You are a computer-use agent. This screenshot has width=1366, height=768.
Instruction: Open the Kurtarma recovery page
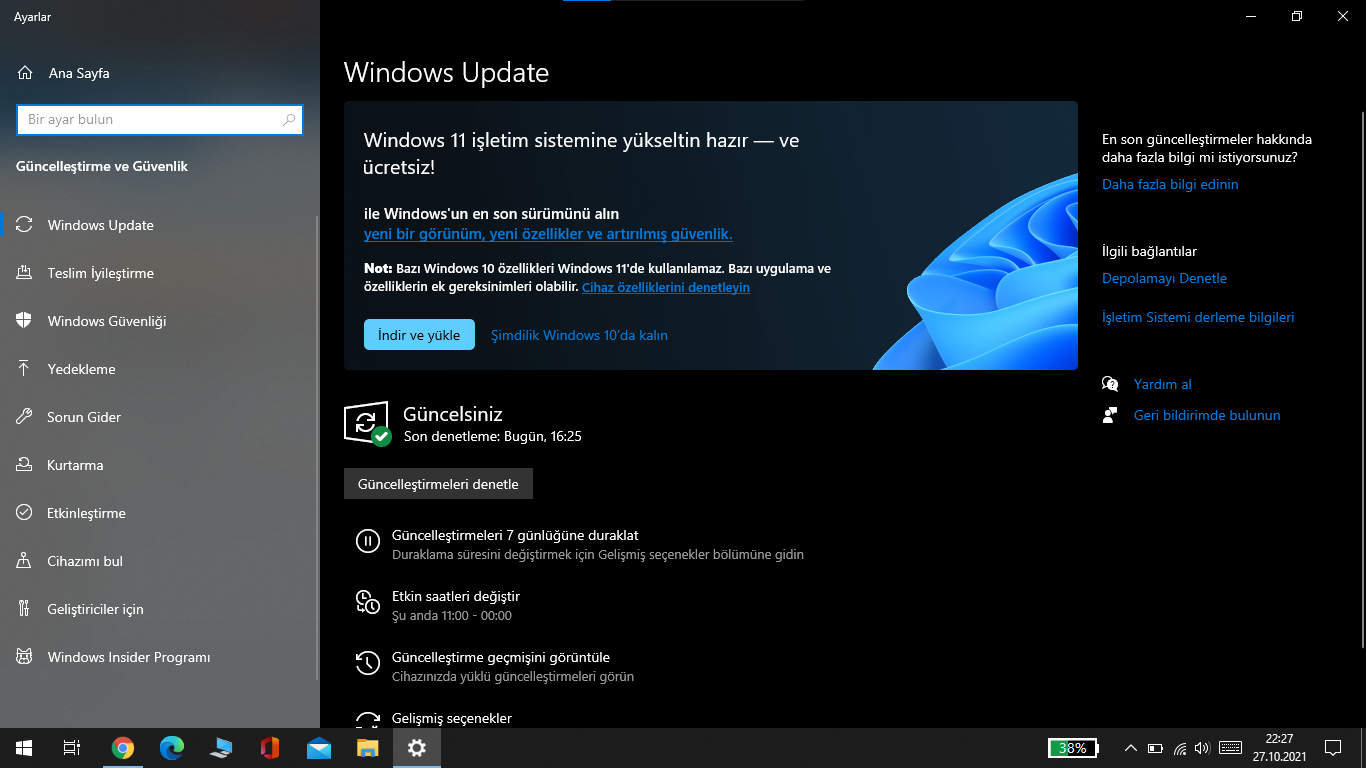tap(160, 465)
